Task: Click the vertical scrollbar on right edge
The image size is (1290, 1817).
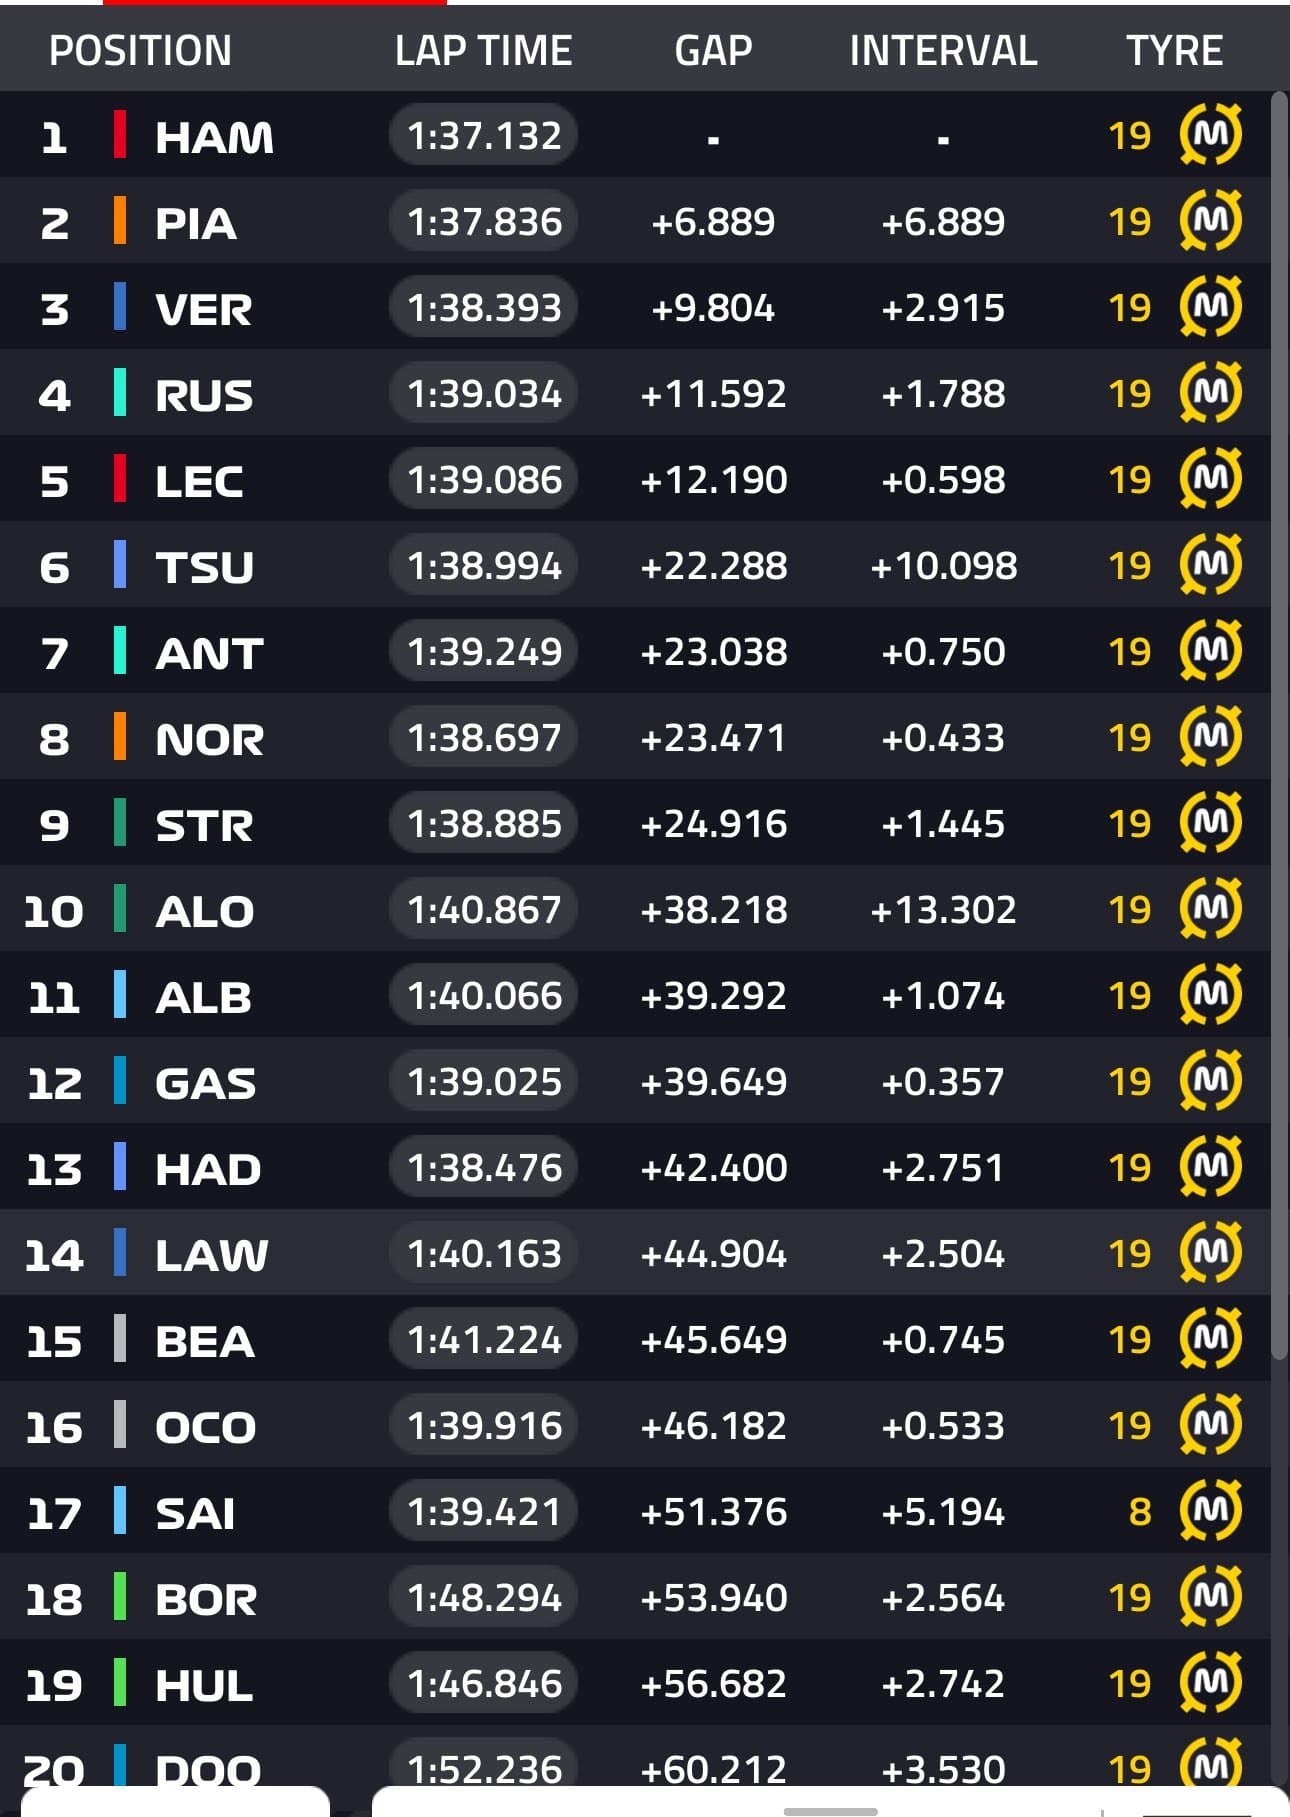Action: [x=1279, y=725]
